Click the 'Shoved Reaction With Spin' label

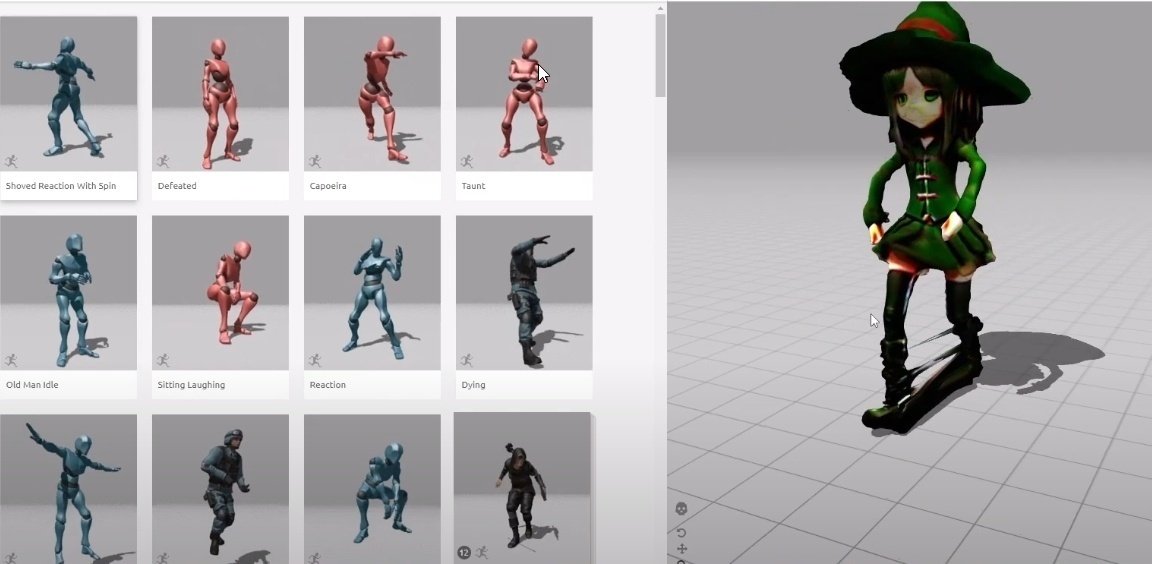61,186
